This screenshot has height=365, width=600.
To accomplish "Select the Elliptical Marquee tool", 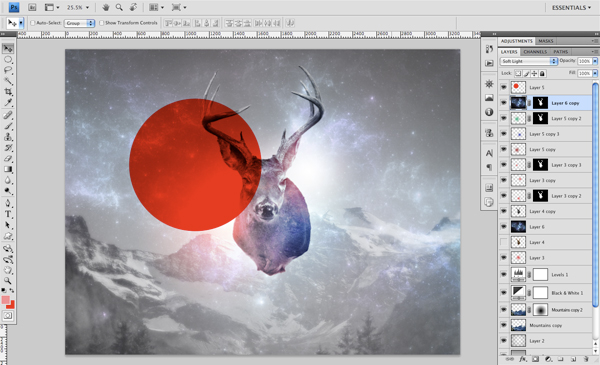I will pyautogui.click(x=8, y=60).
